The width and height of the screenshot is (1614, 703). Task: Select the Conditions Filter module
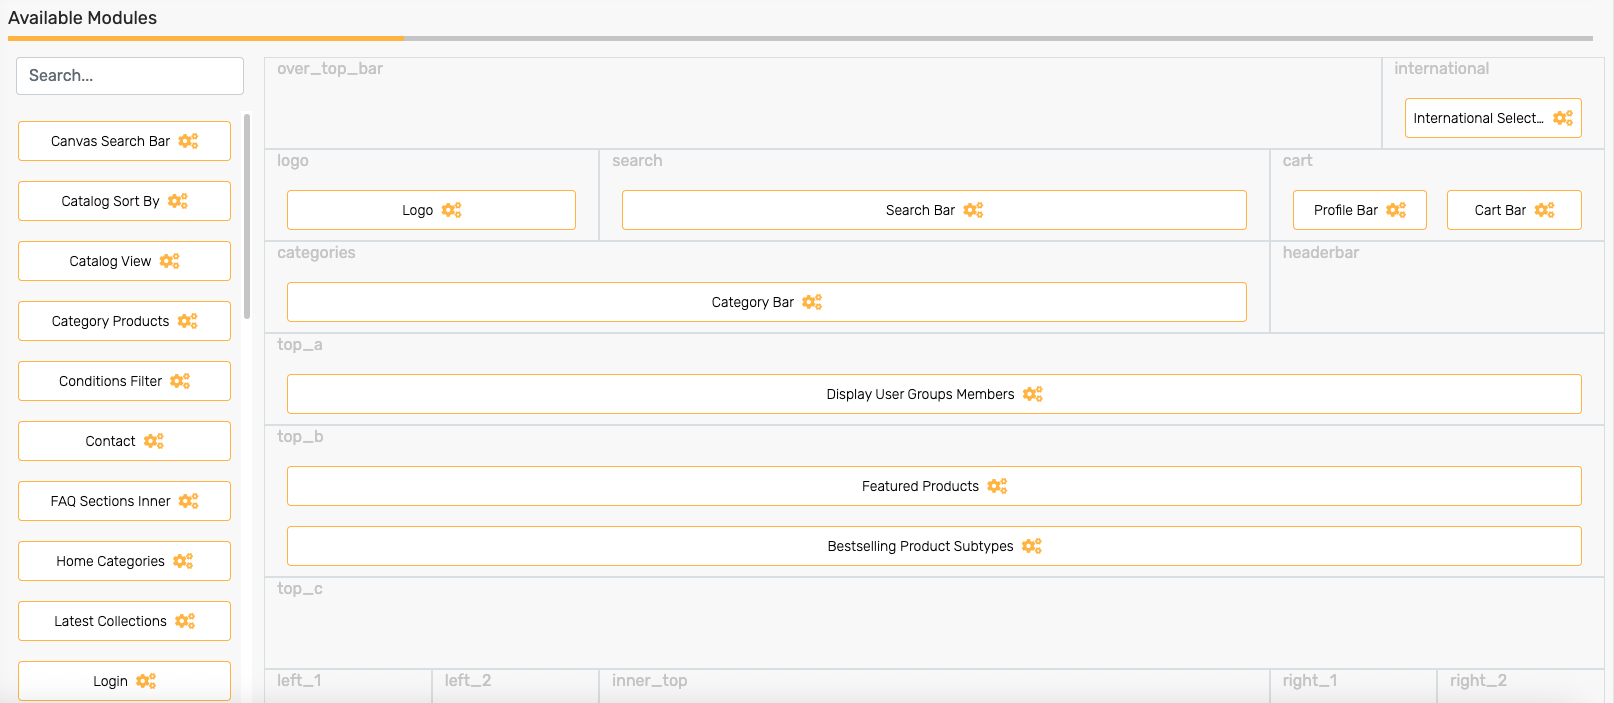tap(124, 381)
